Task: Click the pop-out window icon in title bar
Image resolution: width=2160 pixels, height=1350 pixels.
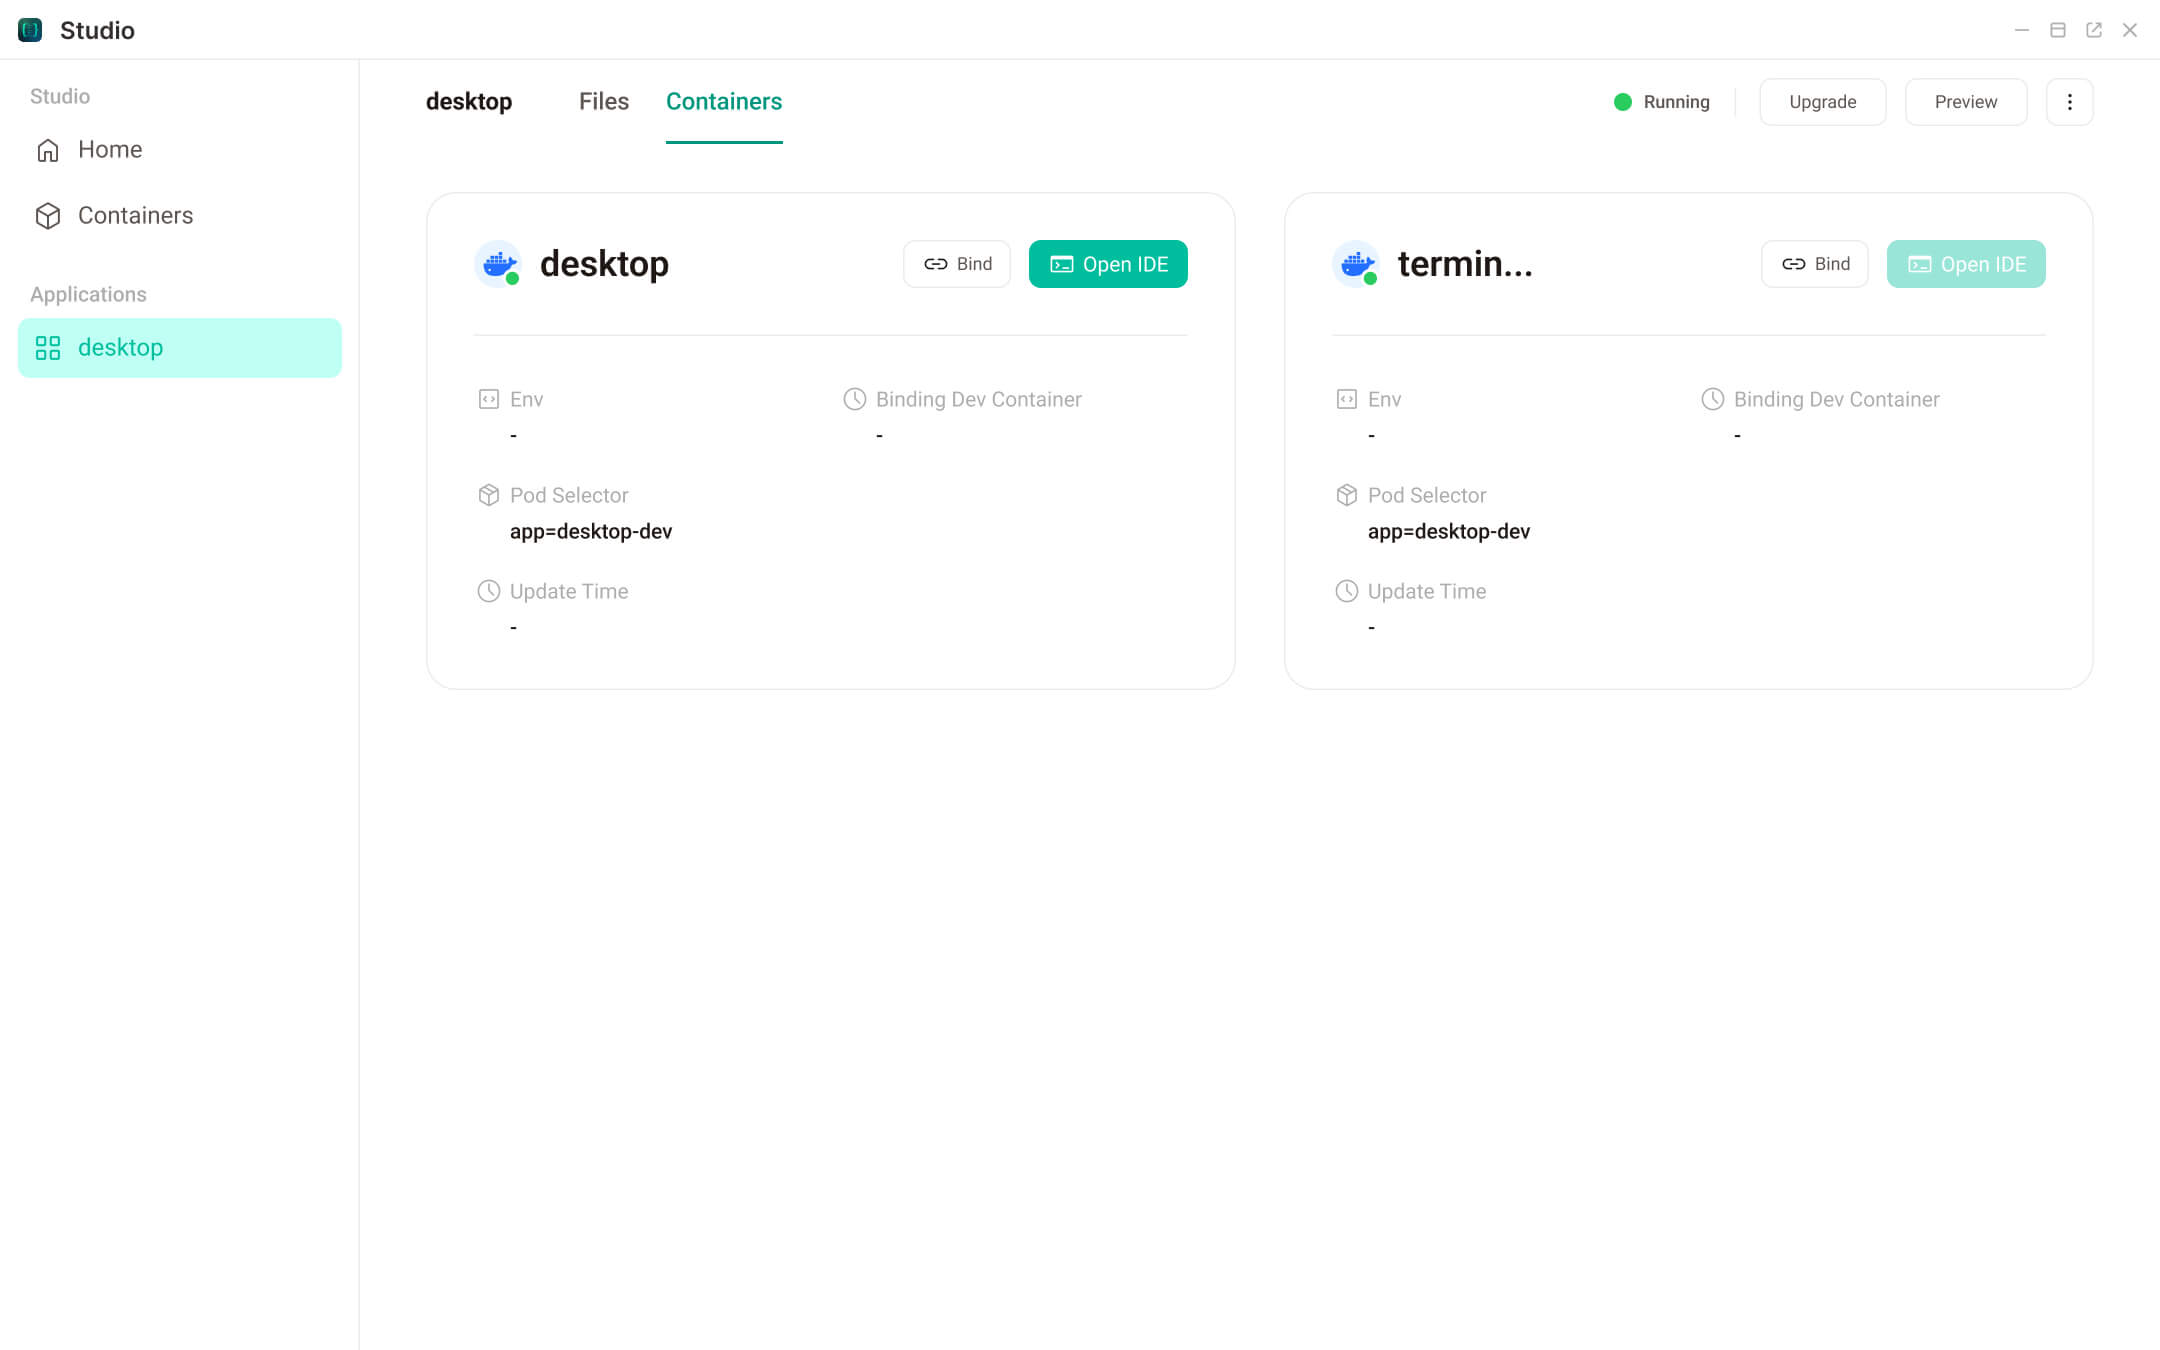Action: [x=2093, y=30]
